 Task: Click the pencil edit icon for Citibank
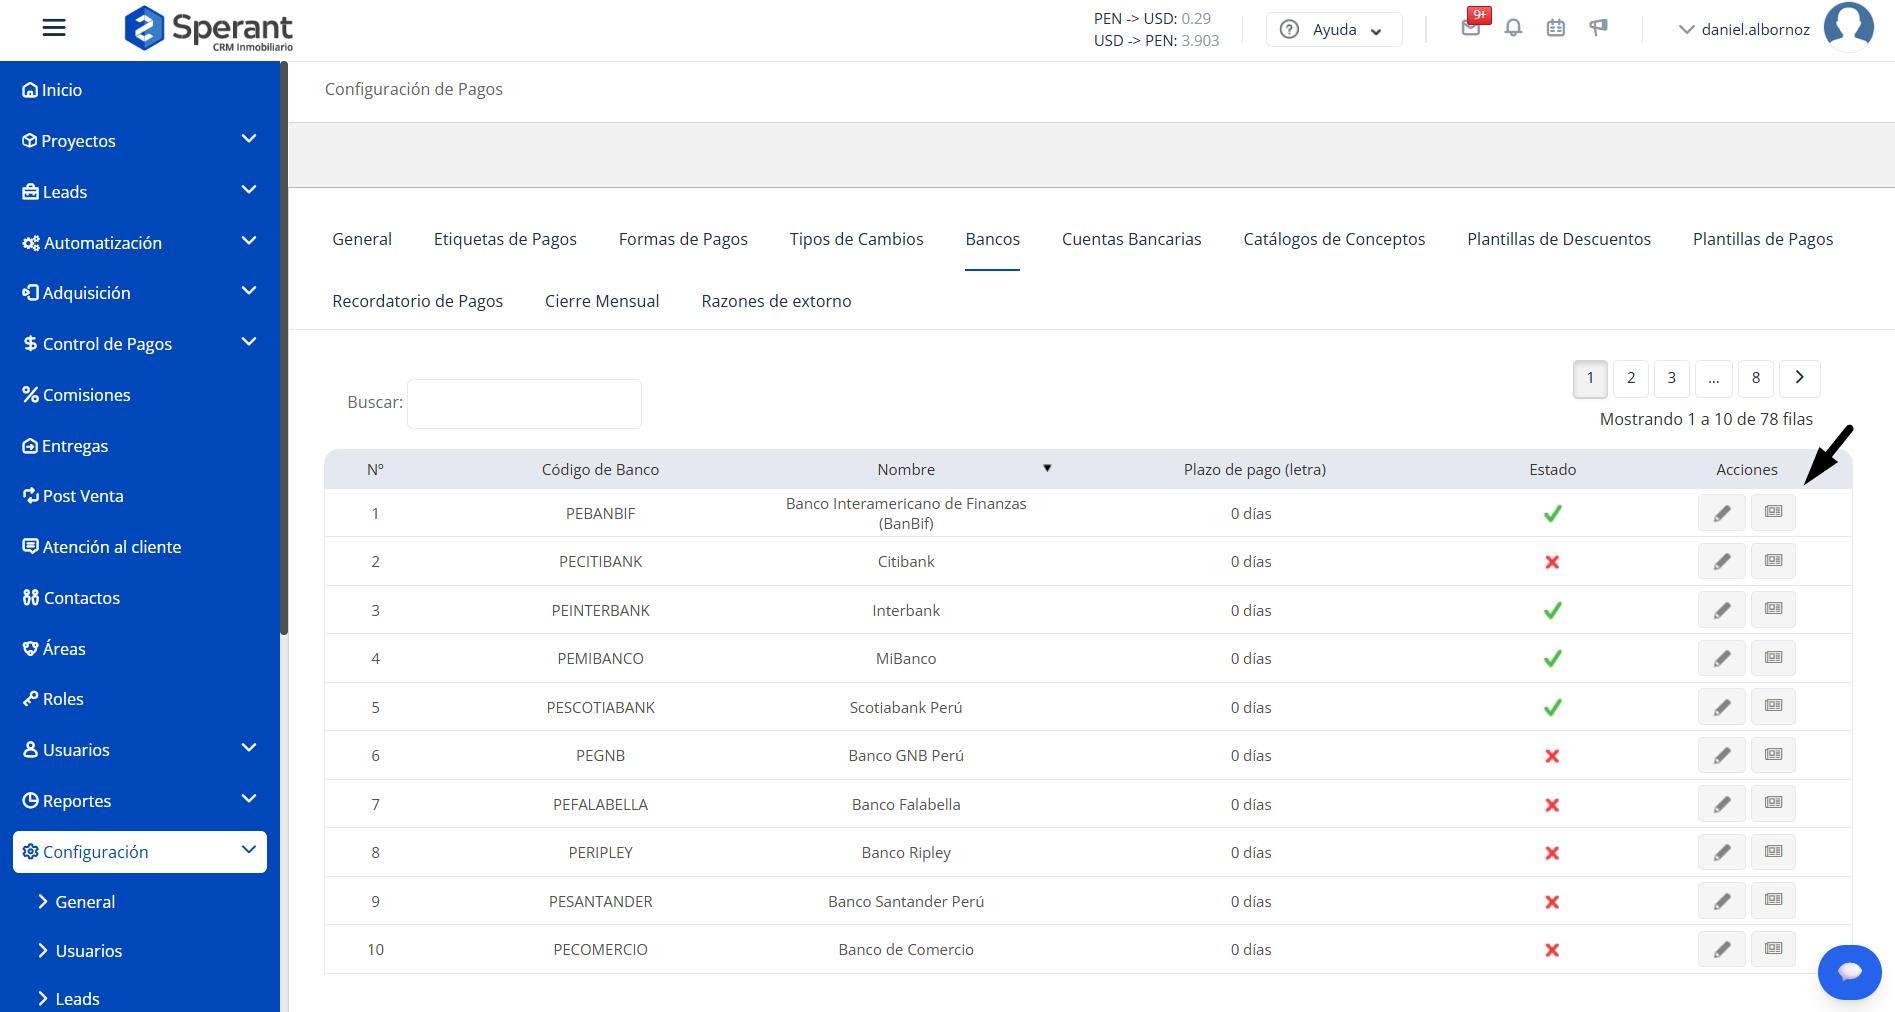[1721, 562]
